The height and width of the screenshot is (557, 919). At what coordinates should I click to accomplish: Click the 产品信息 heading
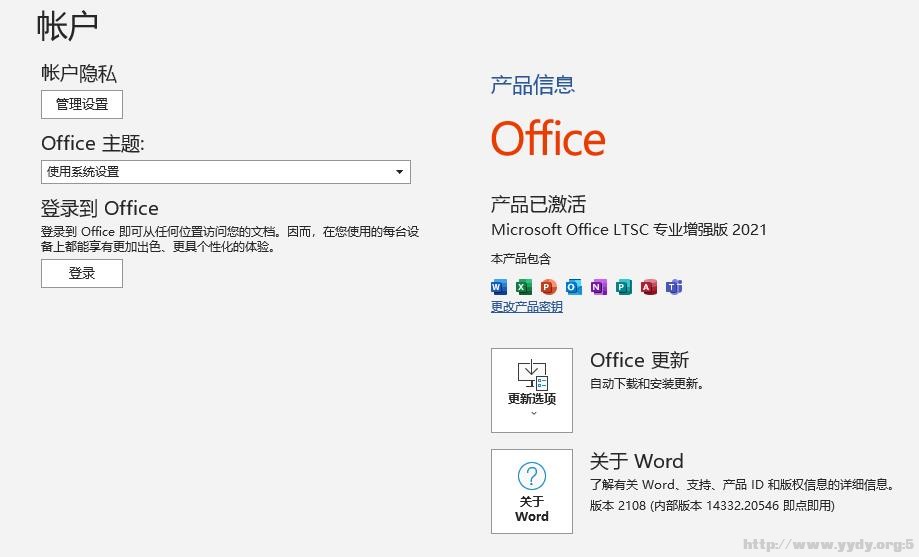pyautogui.click(x=532, y=85)
